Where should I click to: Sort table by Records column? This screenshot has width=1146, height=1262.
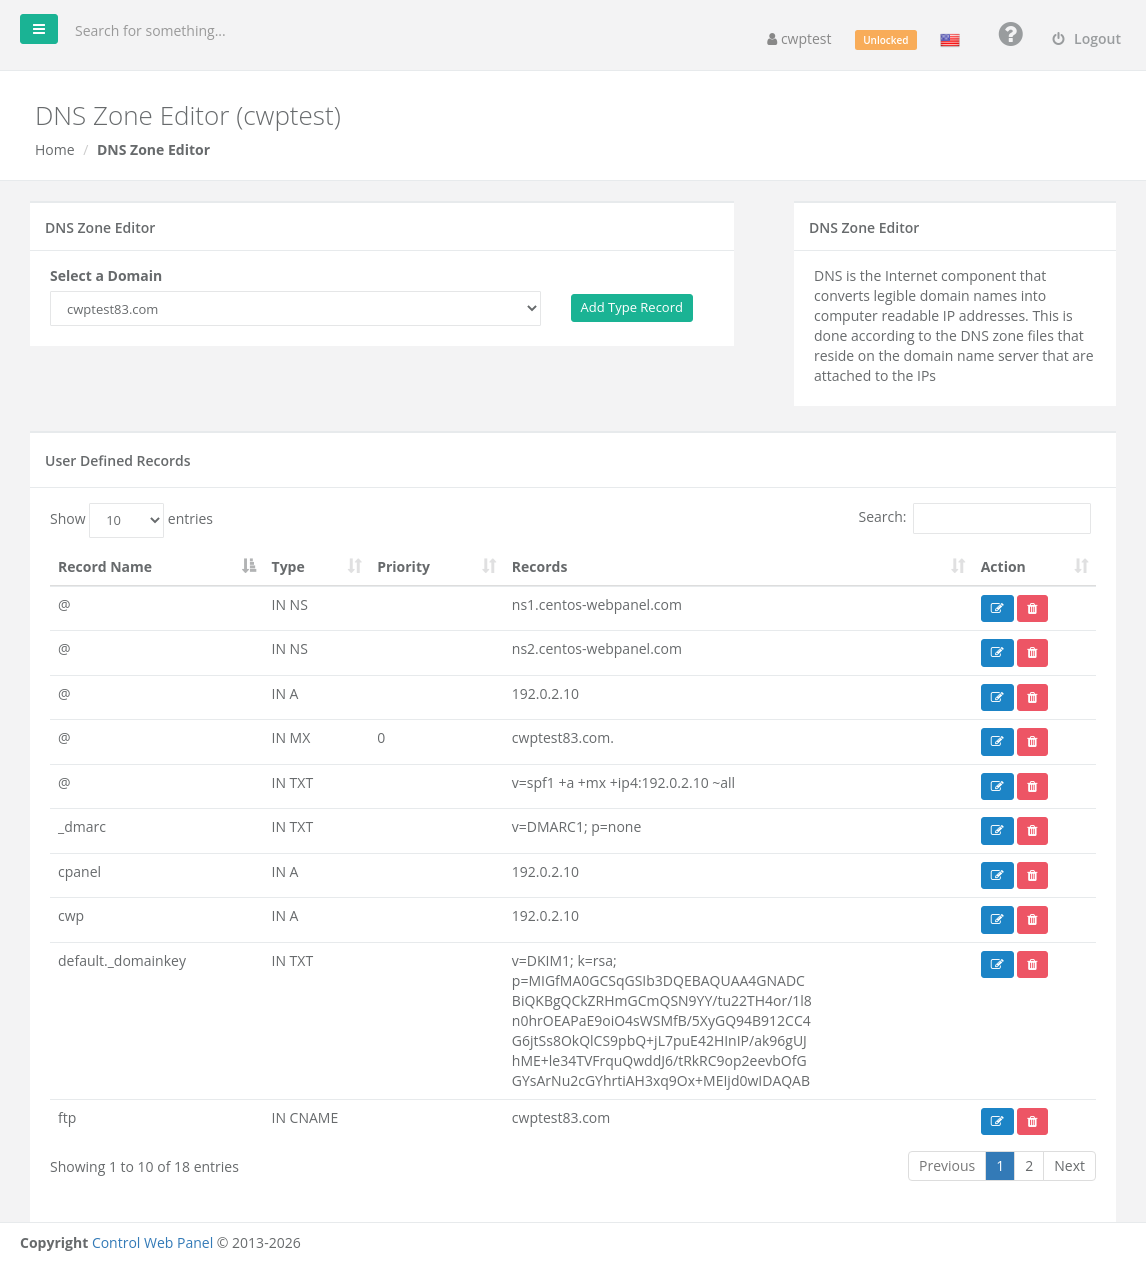pos(738,567)
